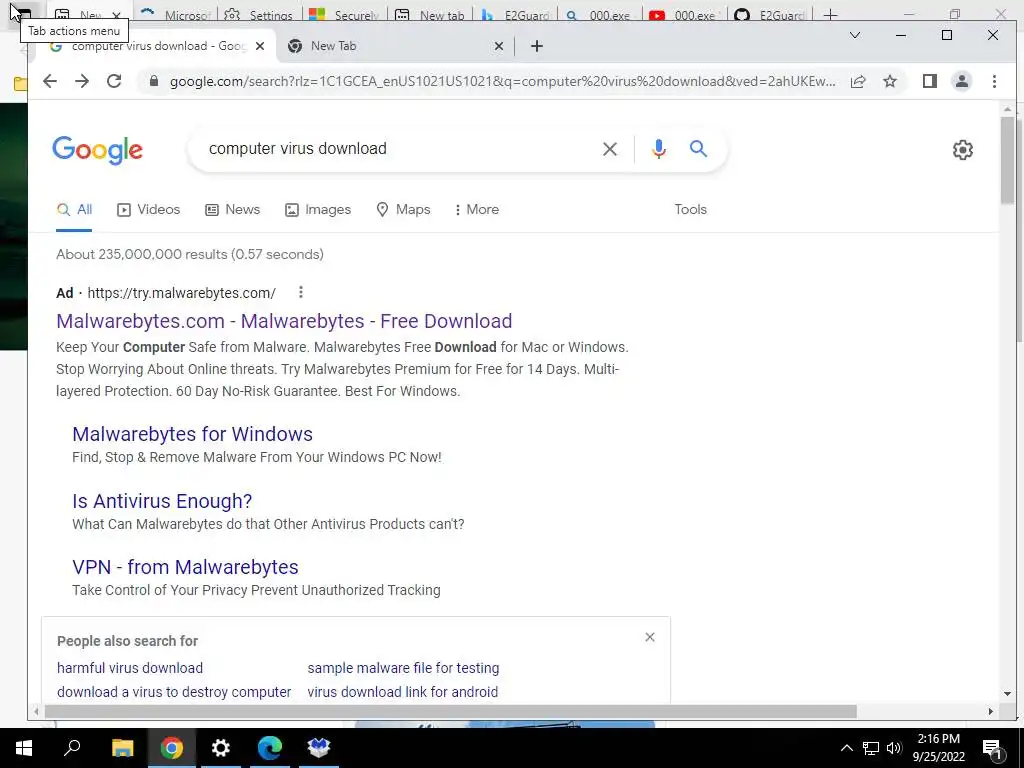Open the search Tools options
1024x768 pixels.
(x=690, y=210)
